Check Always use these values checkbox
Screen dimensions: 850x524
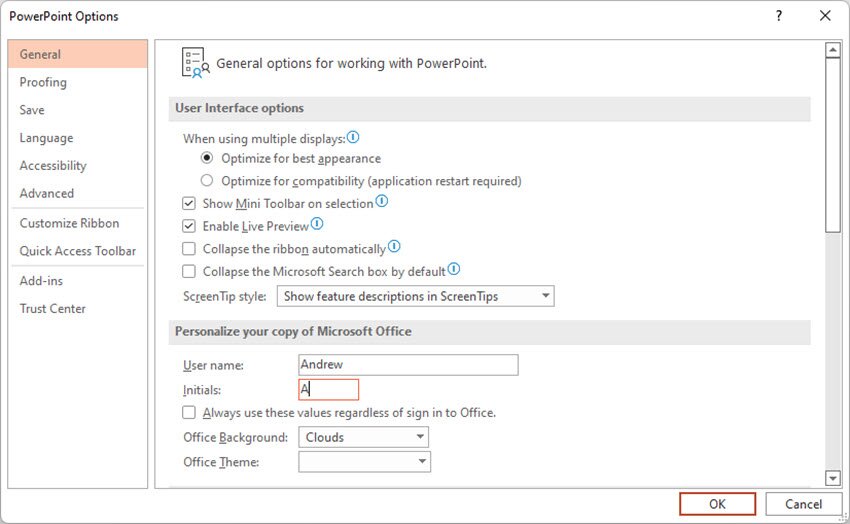(x=190, y=412)
